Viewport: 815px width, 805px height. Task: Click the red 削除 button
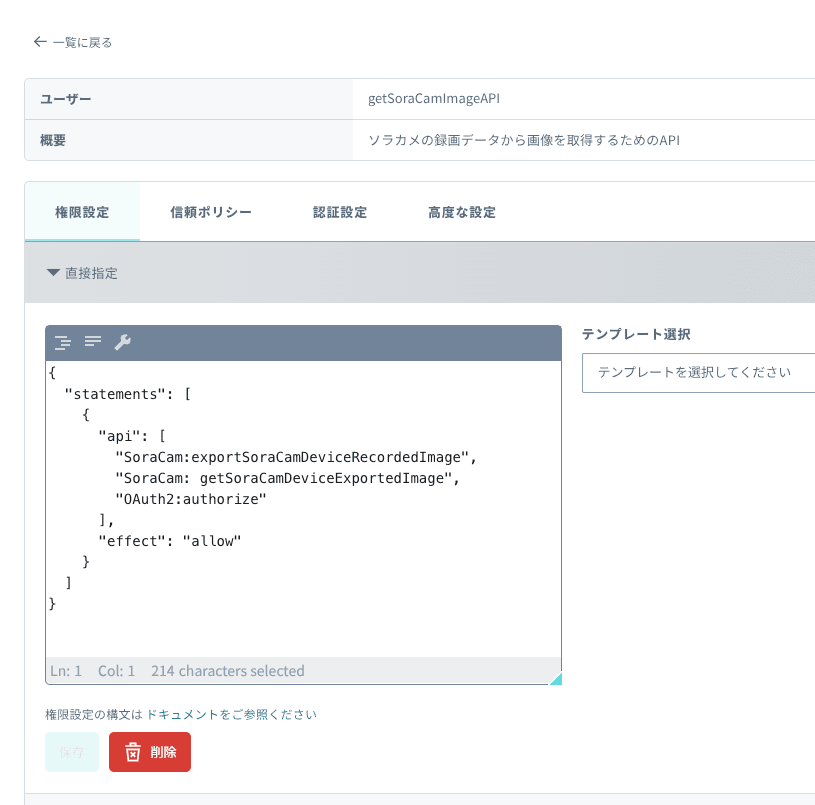click(x=150, y=752)
